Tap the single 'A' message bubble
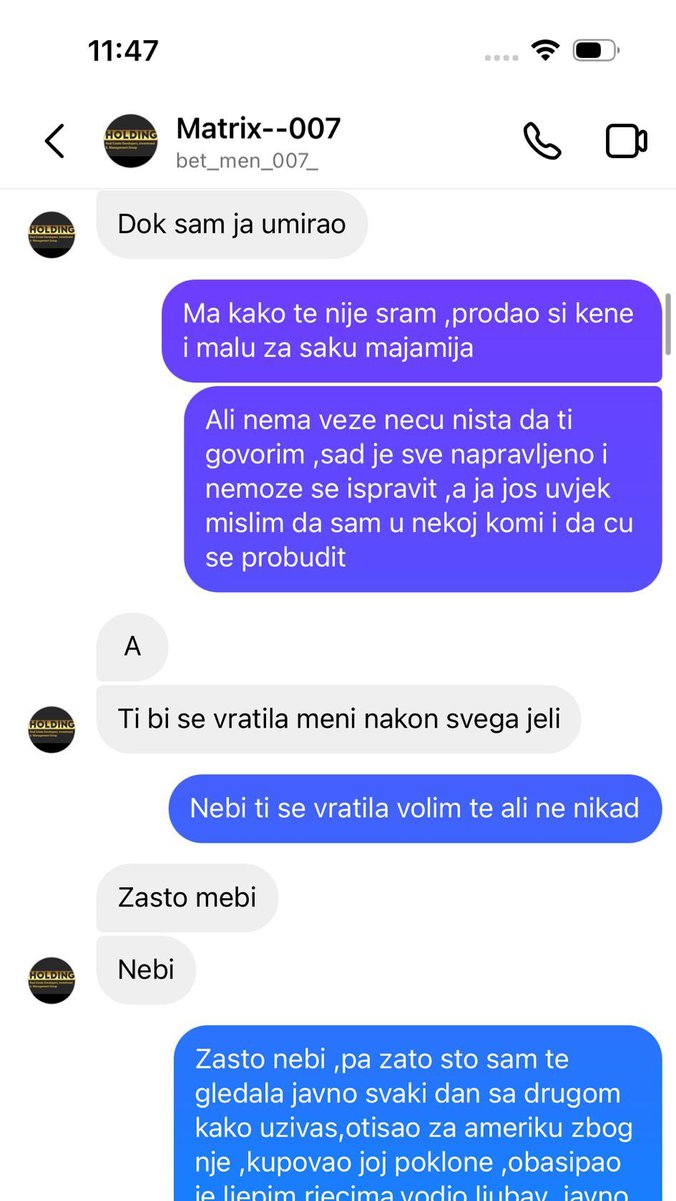Screen dimensions: 676x1201 click(132, 647)
